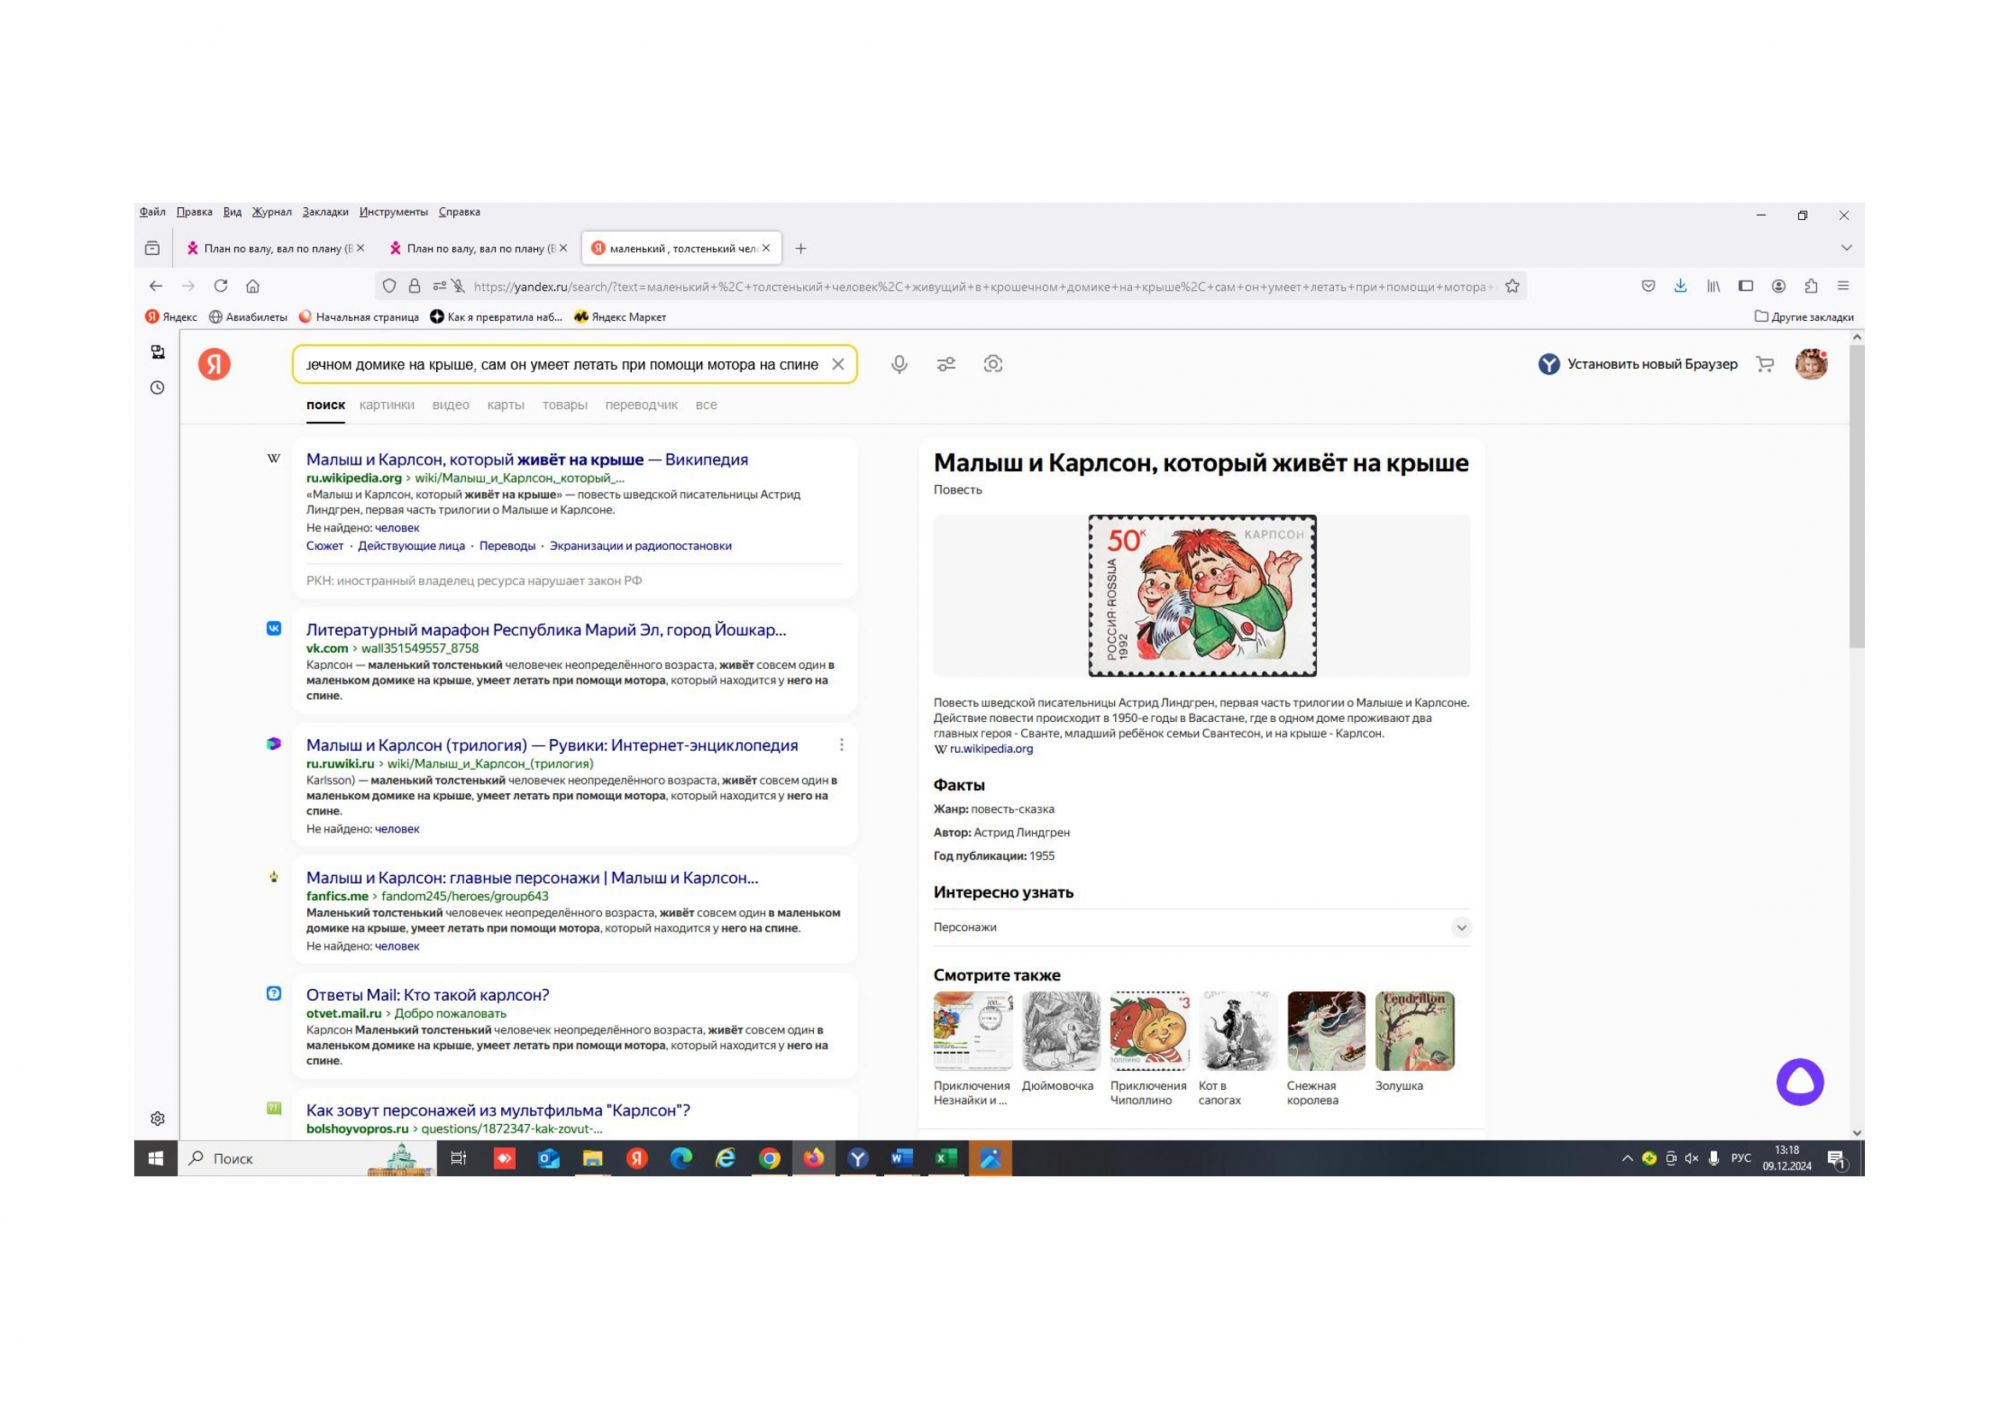The height and width of the screenshot is (1415, 2000).
Task: Switch to картинки search tab
Action: click(386, 405)
